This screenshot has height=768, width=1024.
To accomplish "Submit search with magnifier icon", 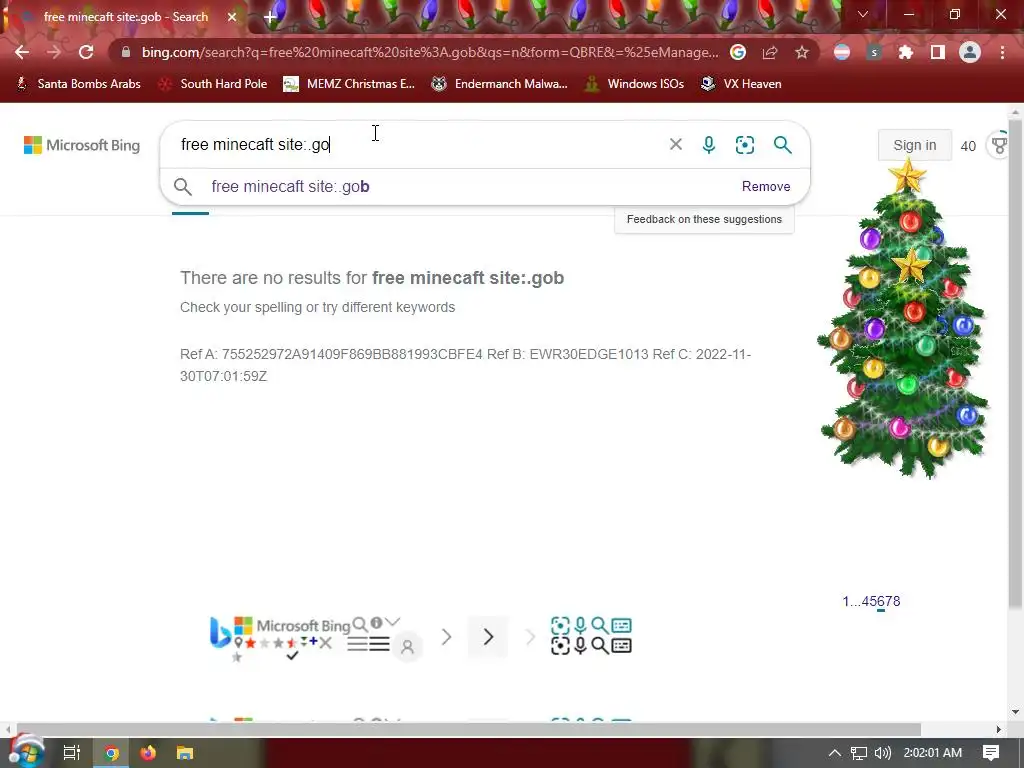I will pos(782,144).
